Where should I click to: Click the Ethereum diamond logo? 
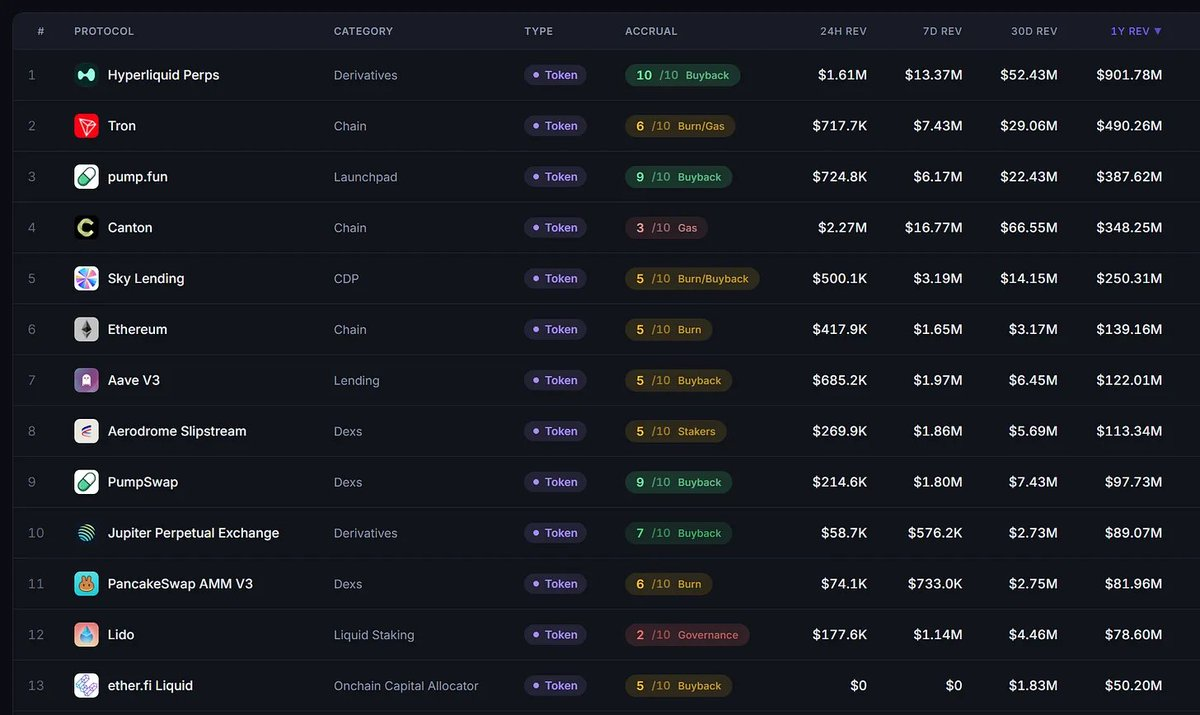coord(86,330)
